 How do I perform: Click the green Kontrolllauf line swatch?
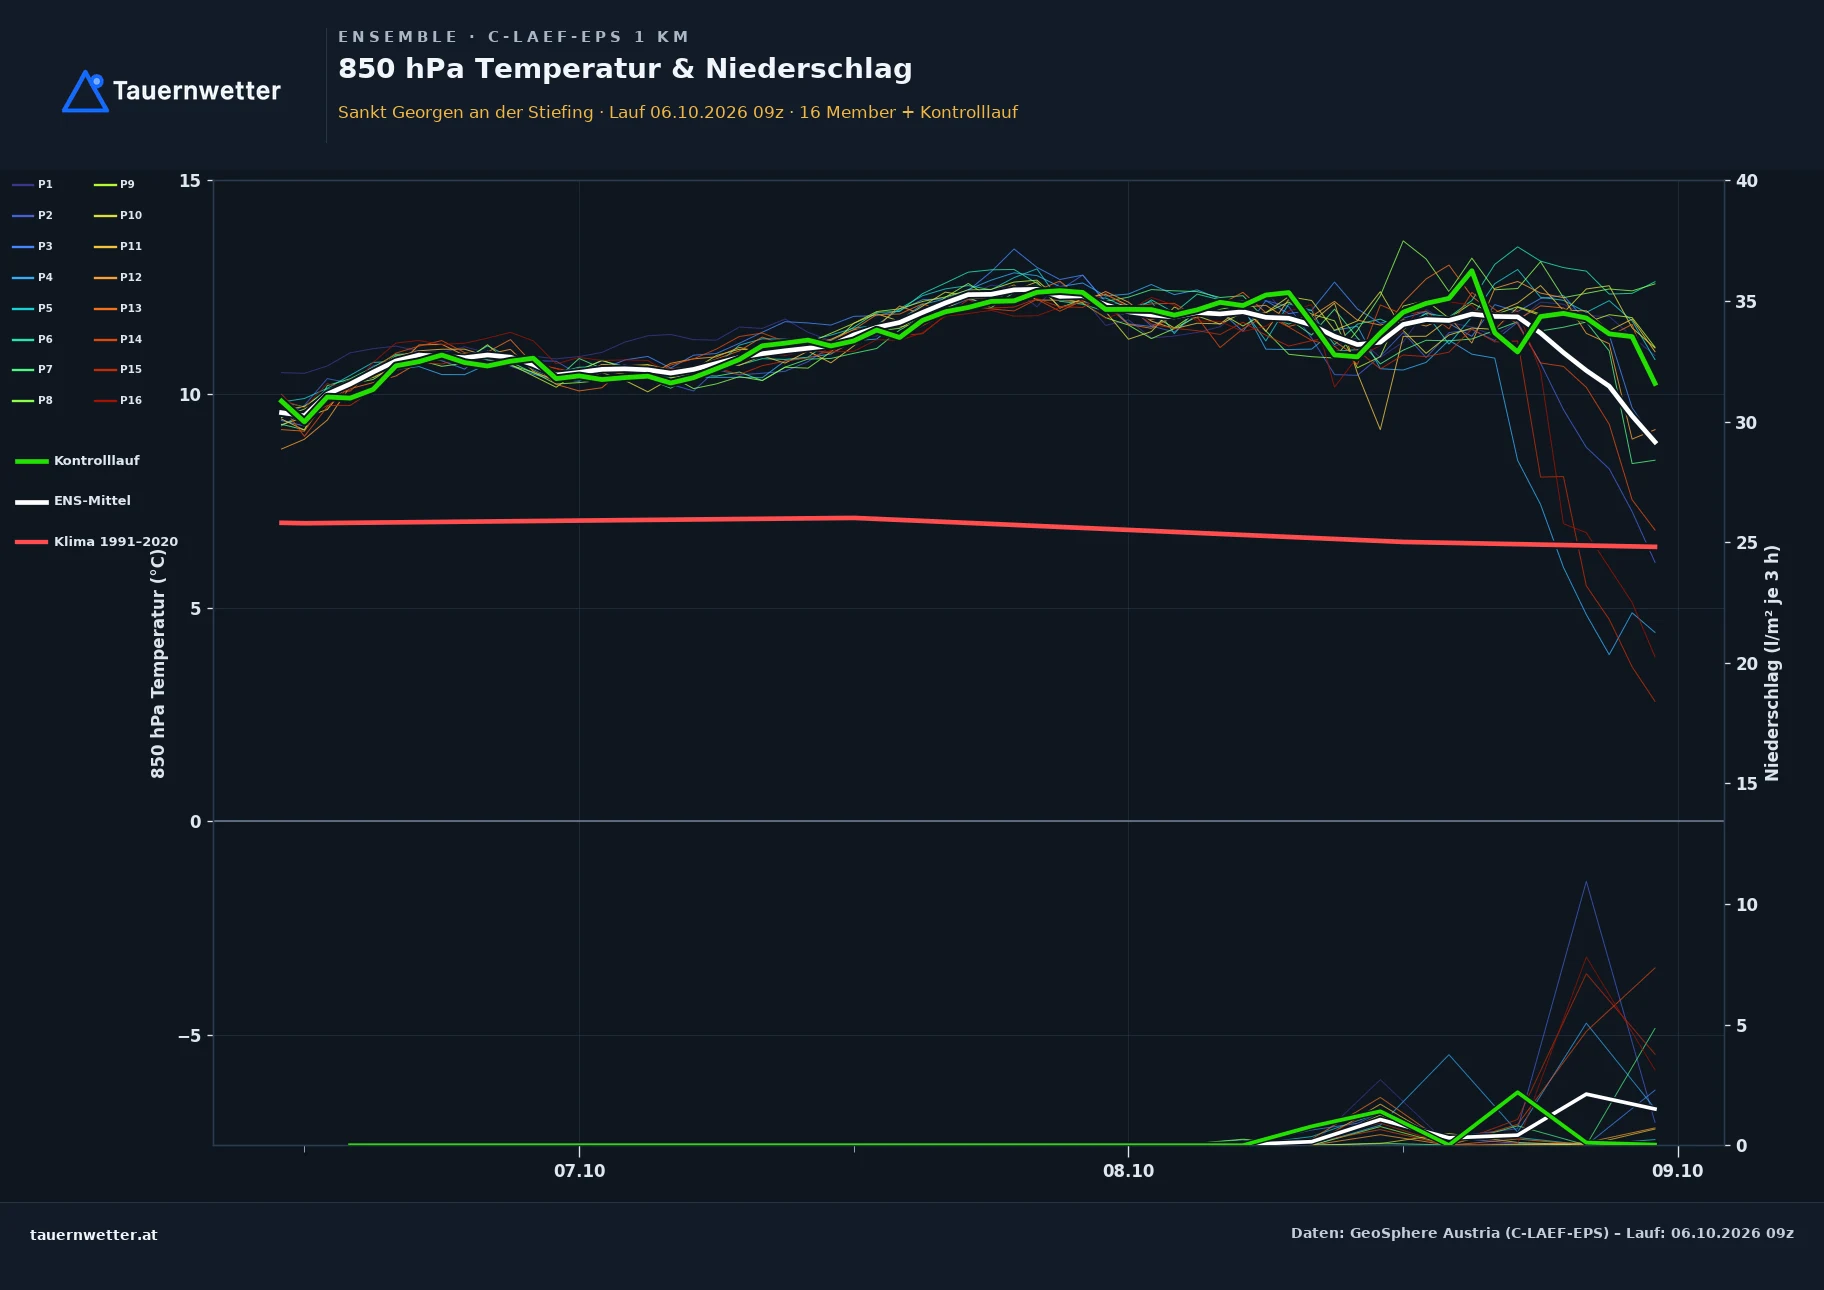pyautogui.click(x=32, y=461)
